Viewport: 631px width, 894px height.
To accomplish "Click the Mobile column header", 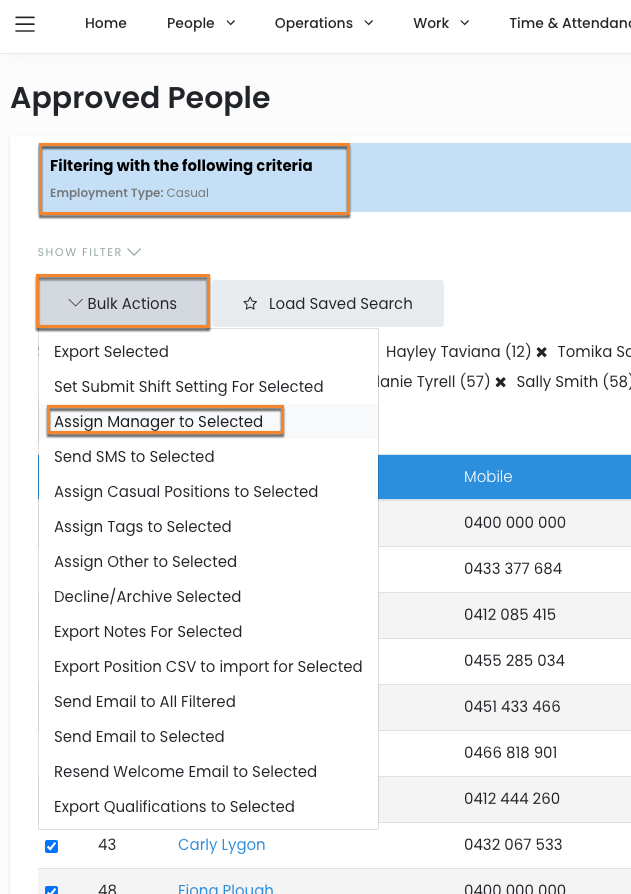I will pyautogui.click(x=488, y=477).
